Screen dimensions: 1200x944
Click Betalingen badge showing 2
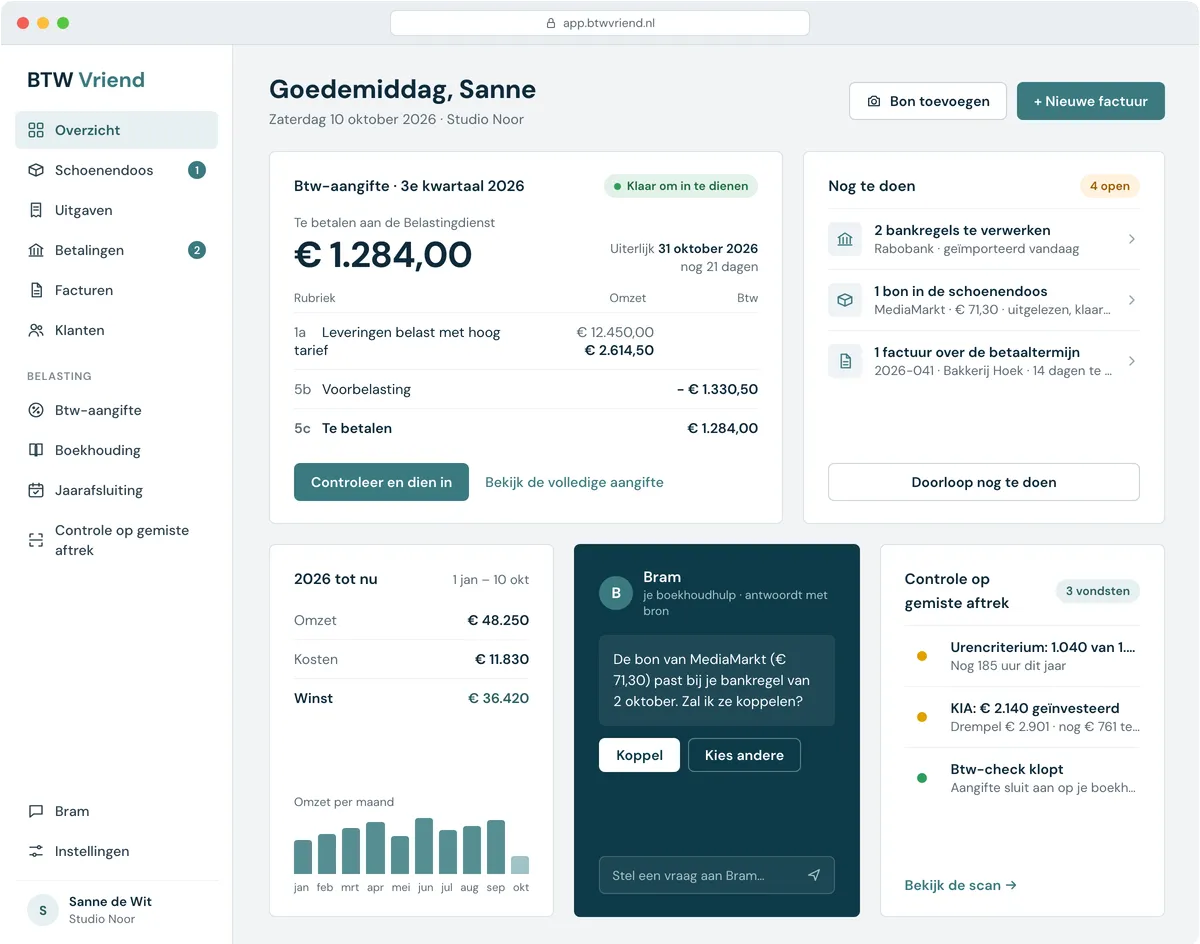coord(197,250)
